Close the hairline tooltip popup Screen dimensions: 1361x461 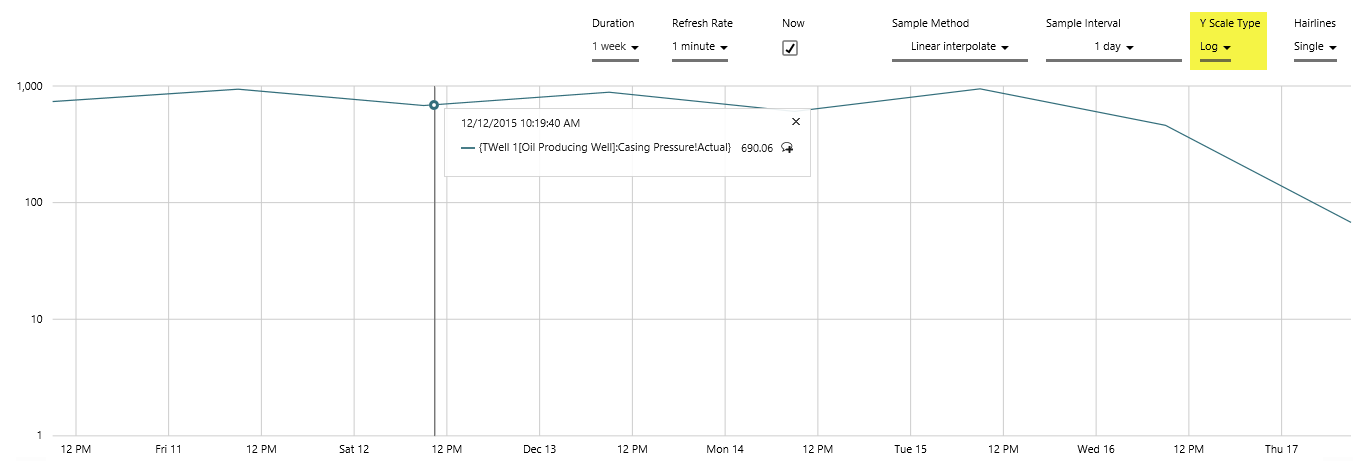click(796, 121)
